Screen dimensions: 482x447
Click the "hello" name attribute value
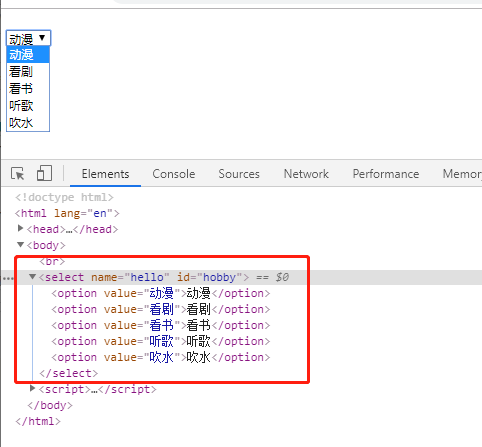coord(147,277)
